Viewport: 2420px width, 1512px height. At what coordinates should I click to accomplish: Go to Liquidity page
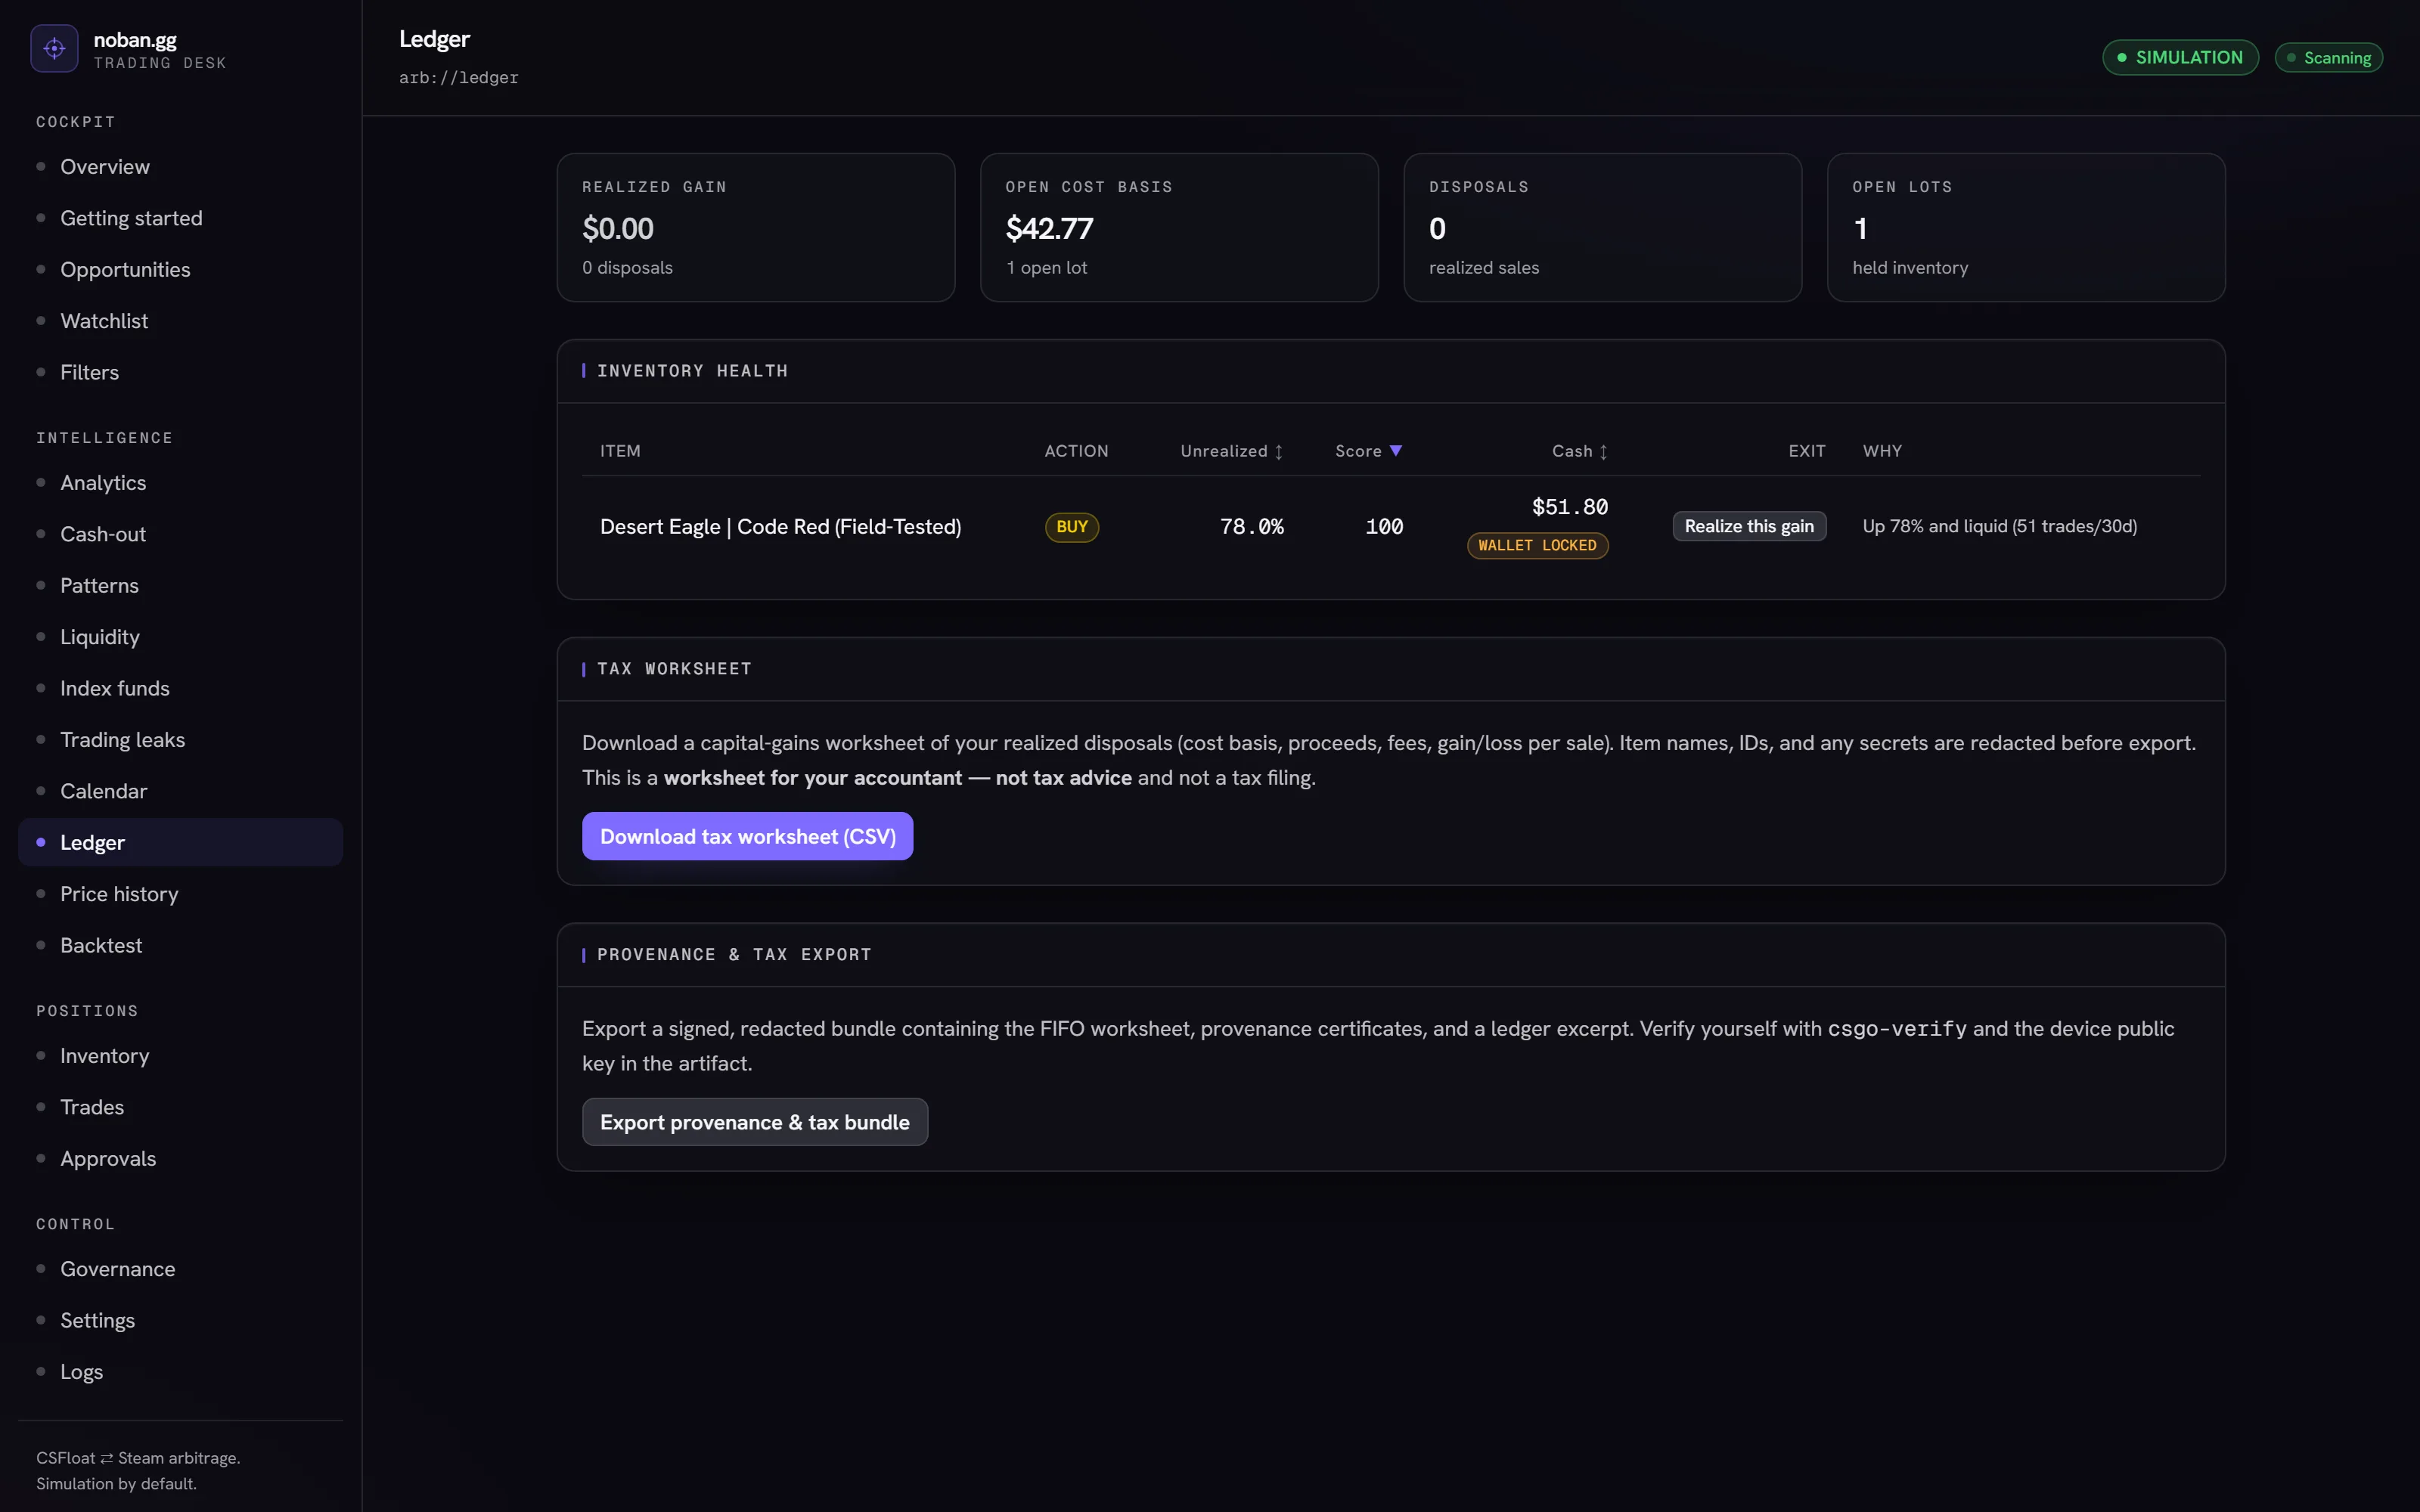point(181,637)
